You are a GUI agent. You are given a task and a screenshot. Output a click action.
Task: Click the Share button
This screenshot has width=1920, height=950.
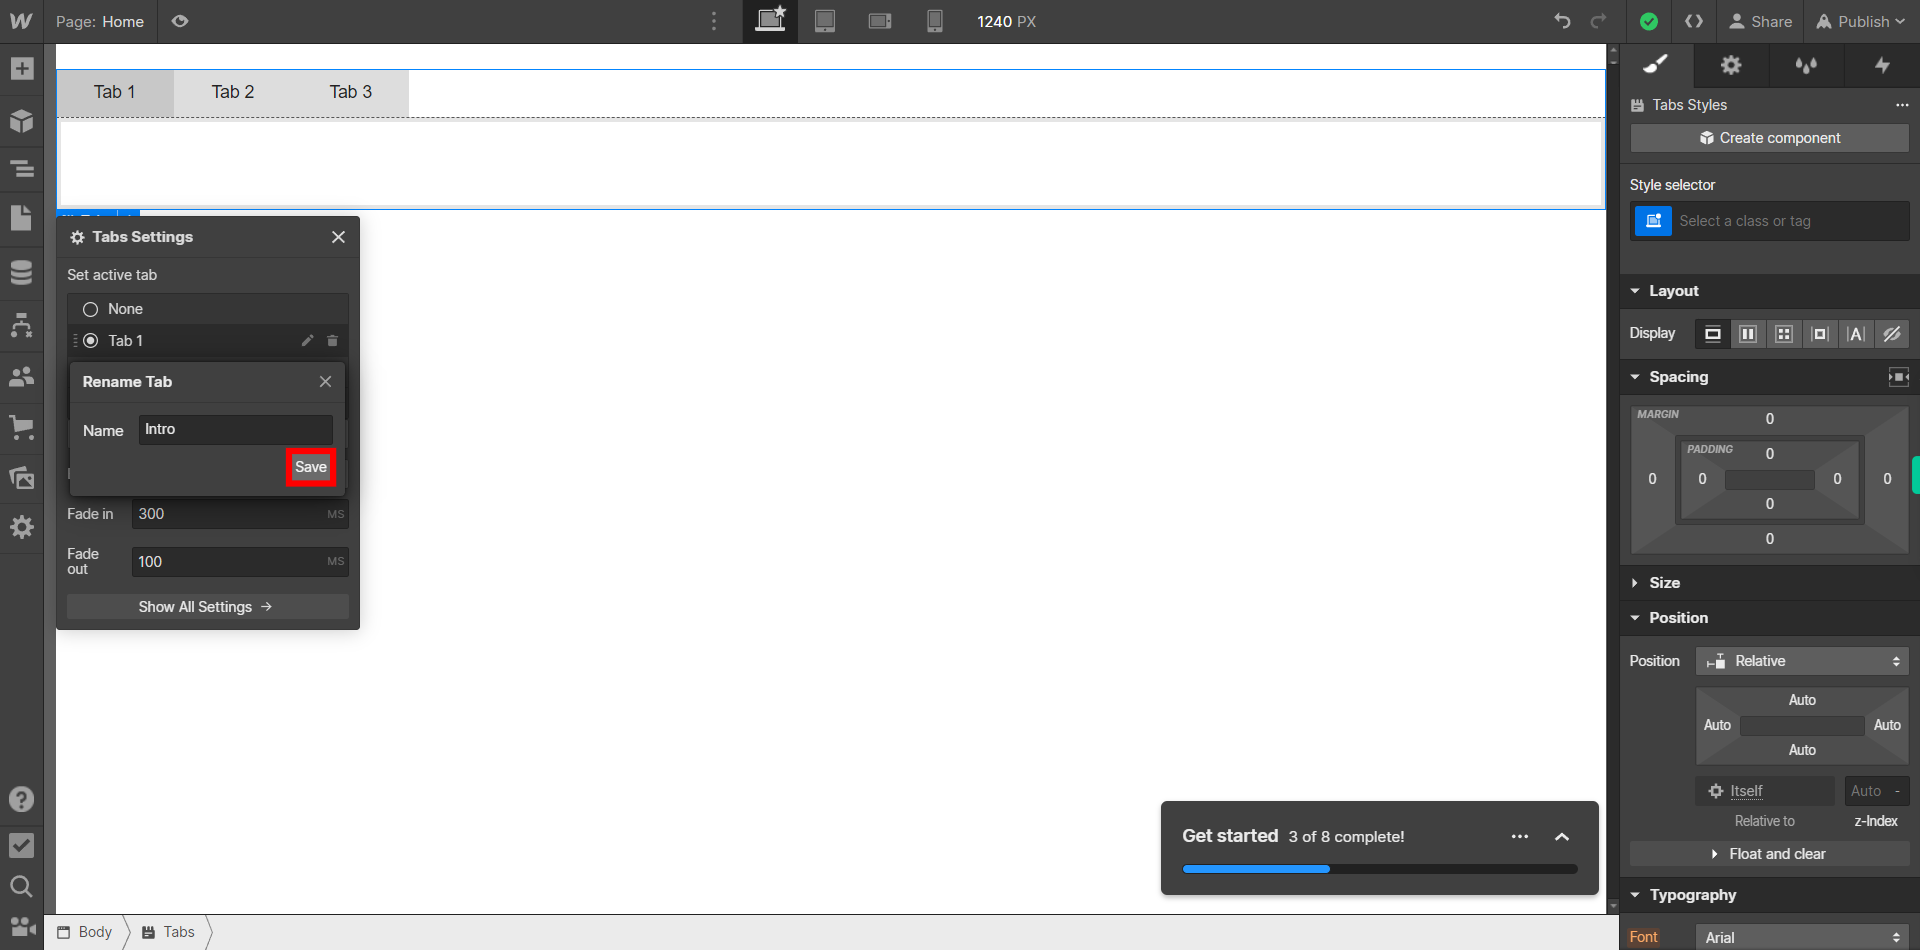(x=1761, y=21)
